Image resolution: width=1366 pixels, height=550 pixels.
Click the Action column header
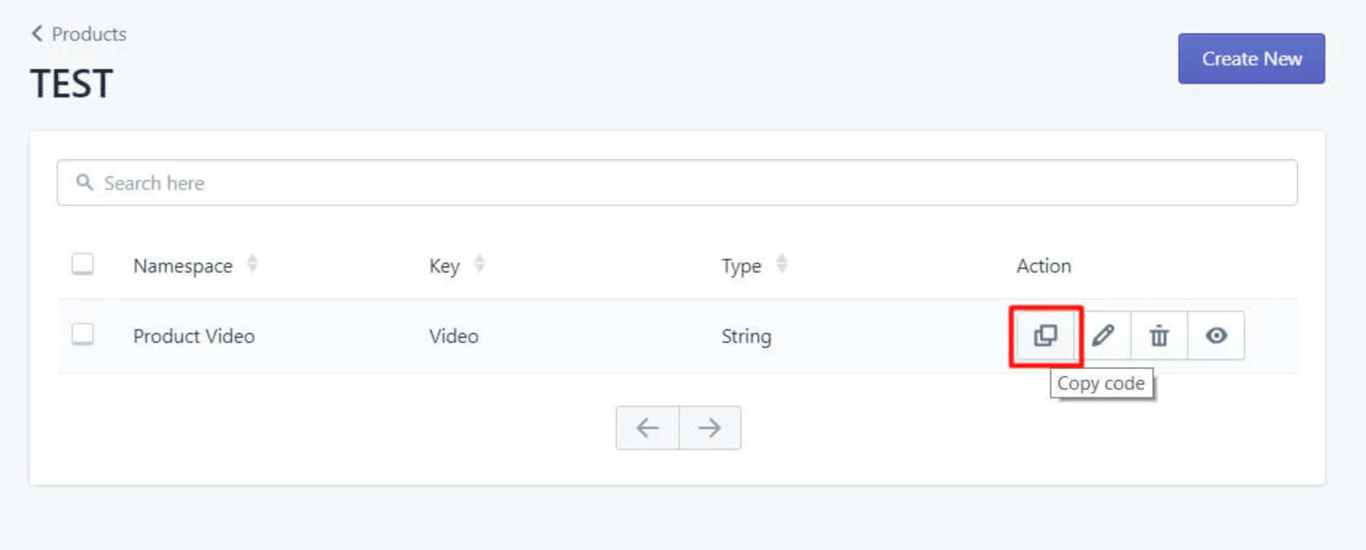pyautogui.click(x=1043, y=266)
